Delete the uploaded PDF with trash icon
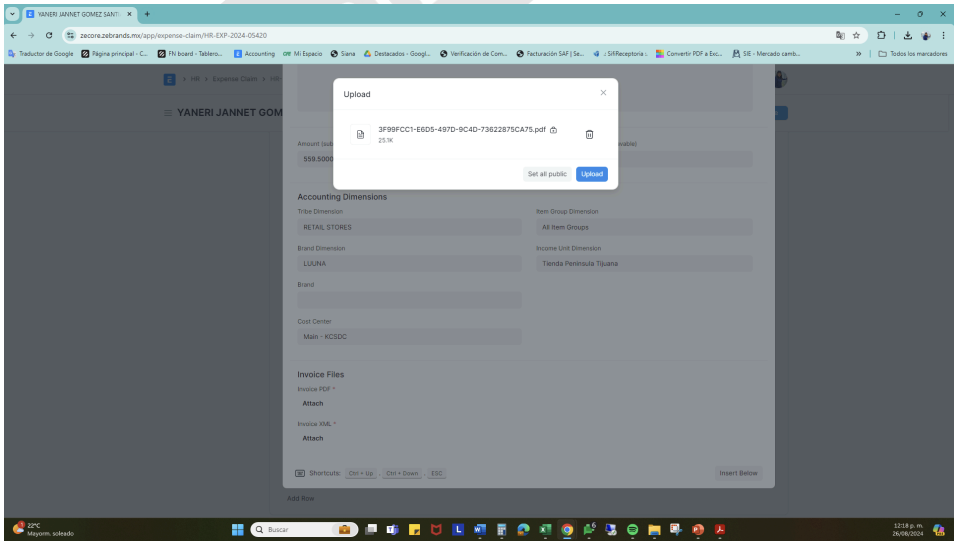The height and width of the screenshot is (544, 956). pyautogui.click(x=589, y=135)
